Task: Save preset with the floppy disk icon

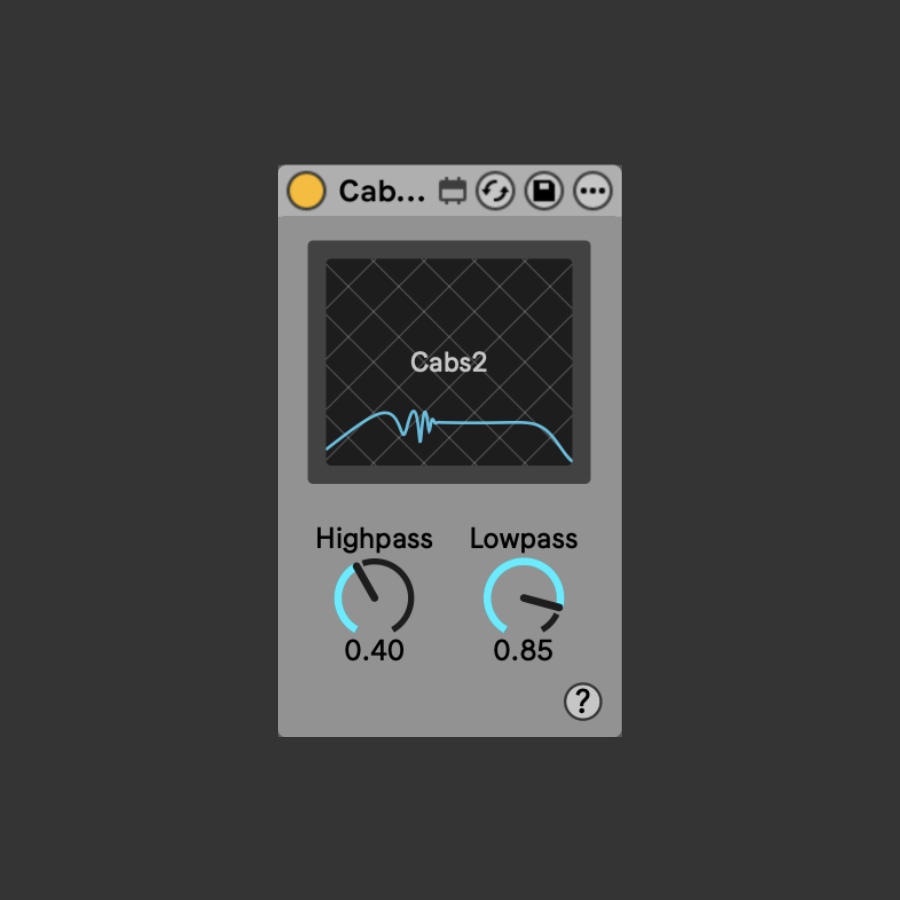Action: [x=544, y=191]
